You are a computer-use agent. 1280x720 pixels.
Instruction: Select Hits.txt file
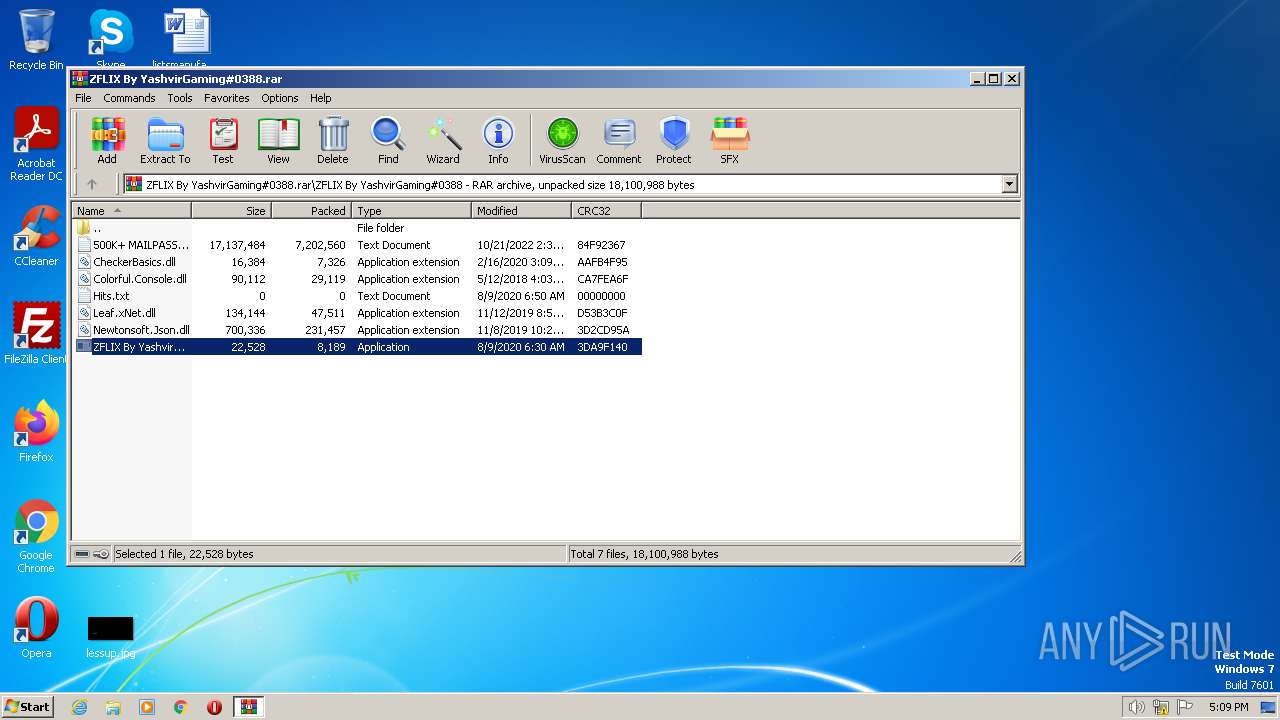357,296
